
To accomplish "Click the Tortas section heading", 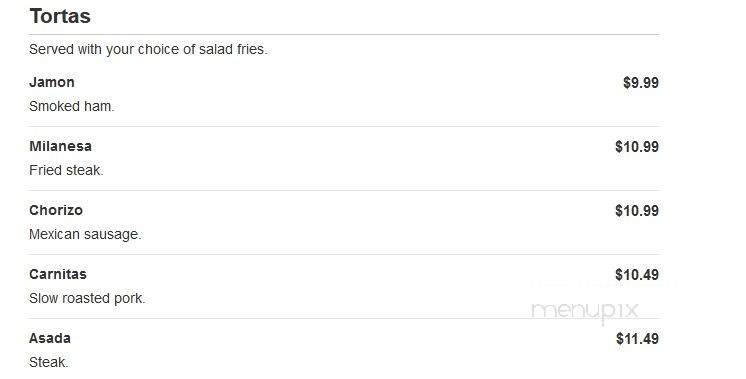I will (x=60, y=16).
